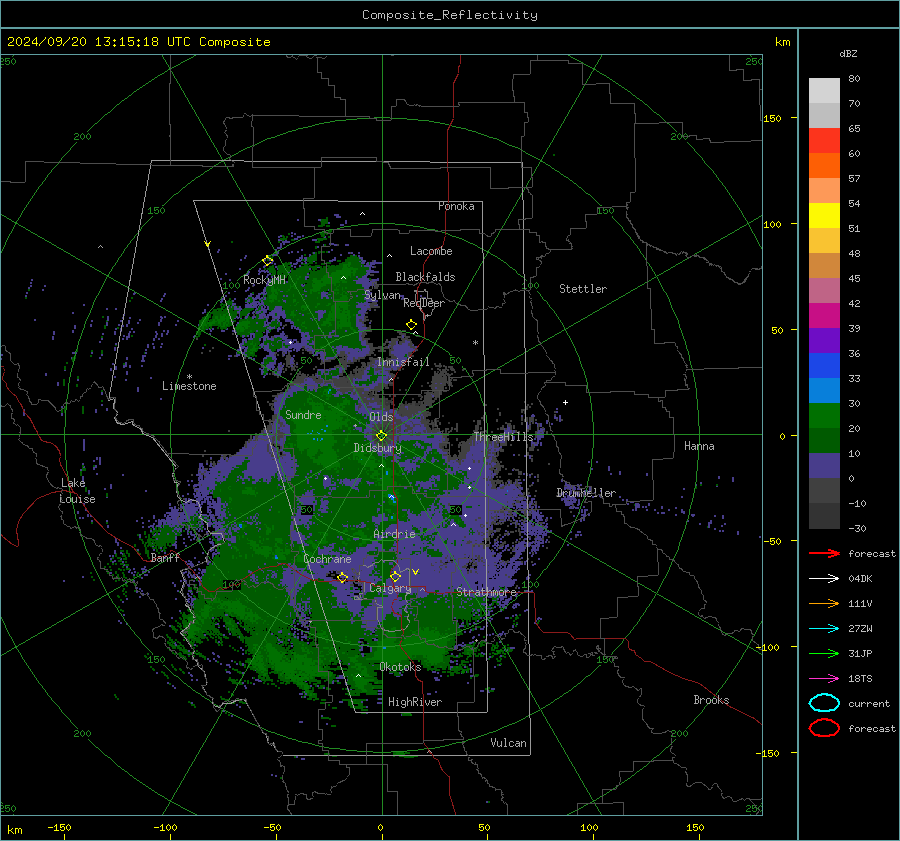Screen dimensions: 900x841
Task: Click the 150 right axis tick label
Action: point(772,118)
